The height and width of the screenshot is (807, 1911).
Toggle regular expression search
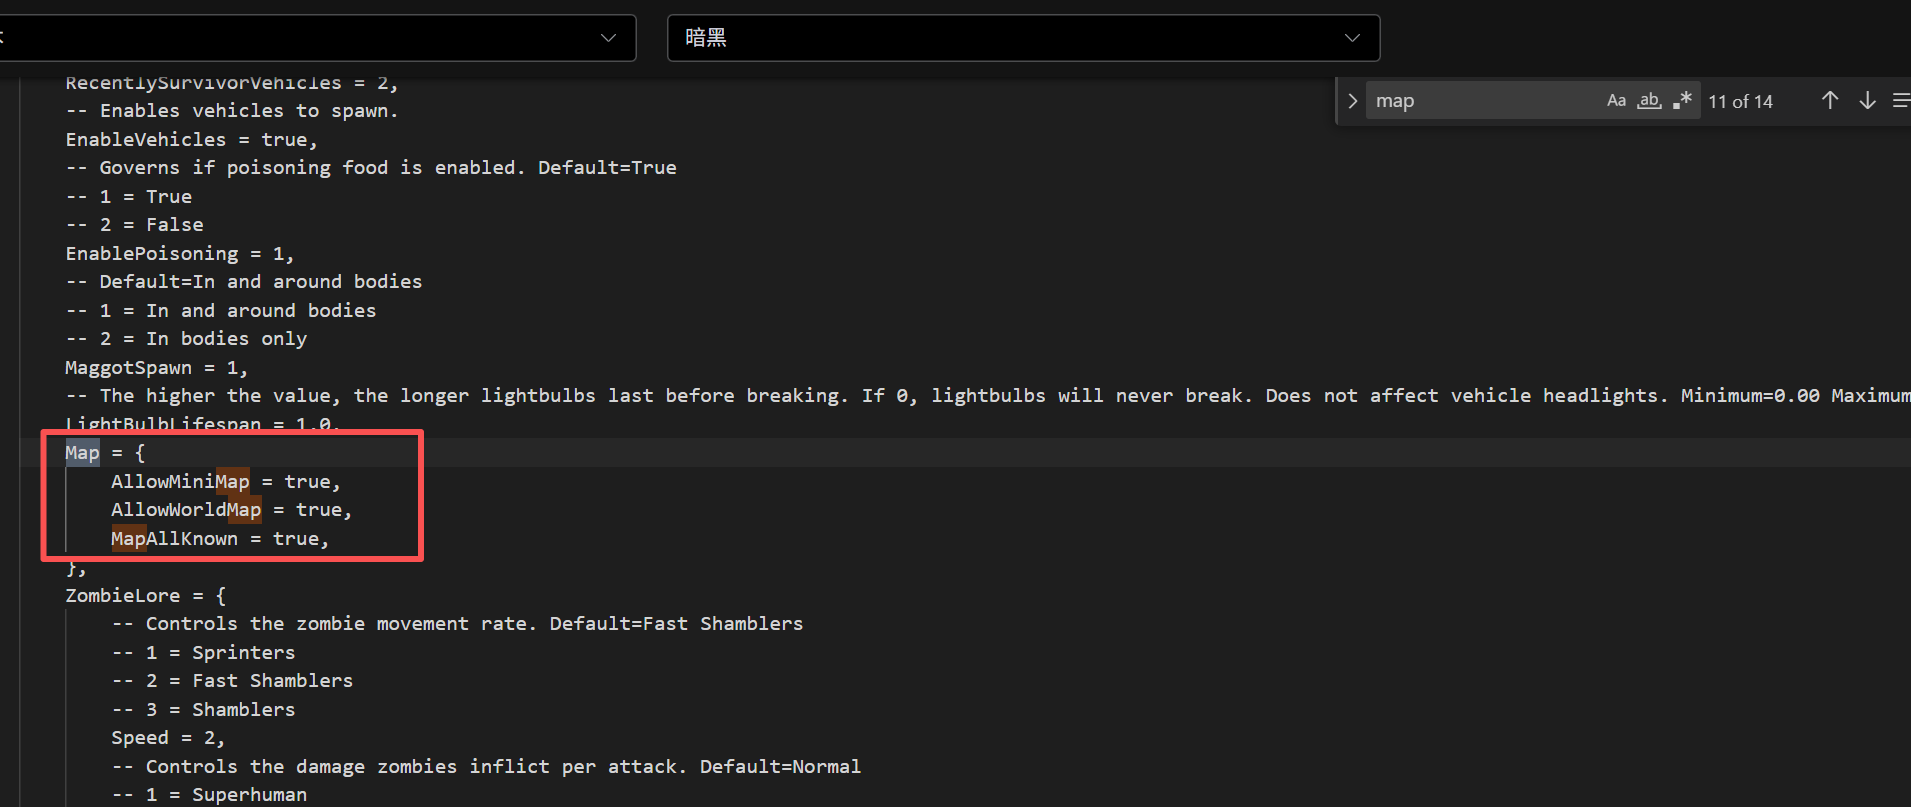coord(1682,100)
